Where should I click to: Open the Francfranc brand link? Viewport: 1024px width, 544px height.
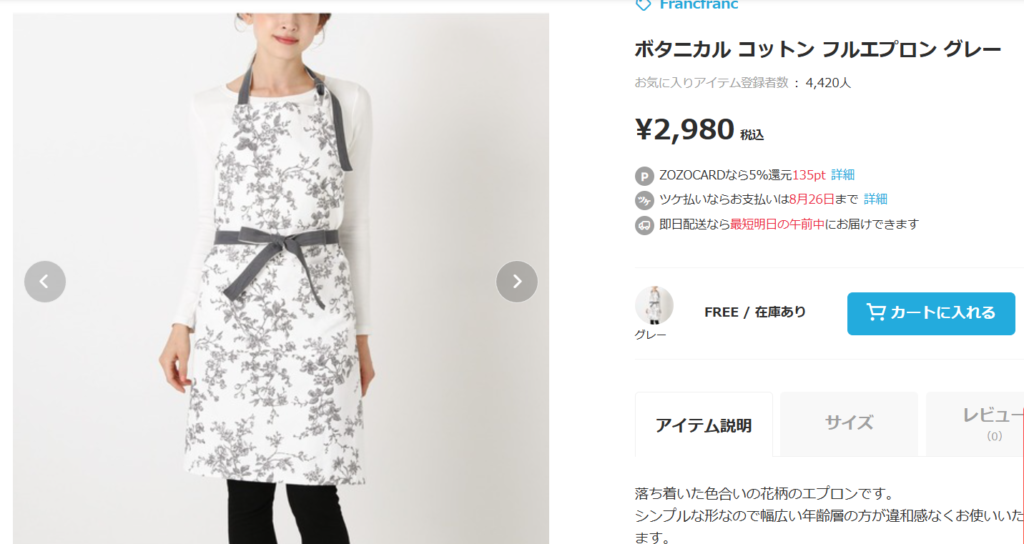698,5
